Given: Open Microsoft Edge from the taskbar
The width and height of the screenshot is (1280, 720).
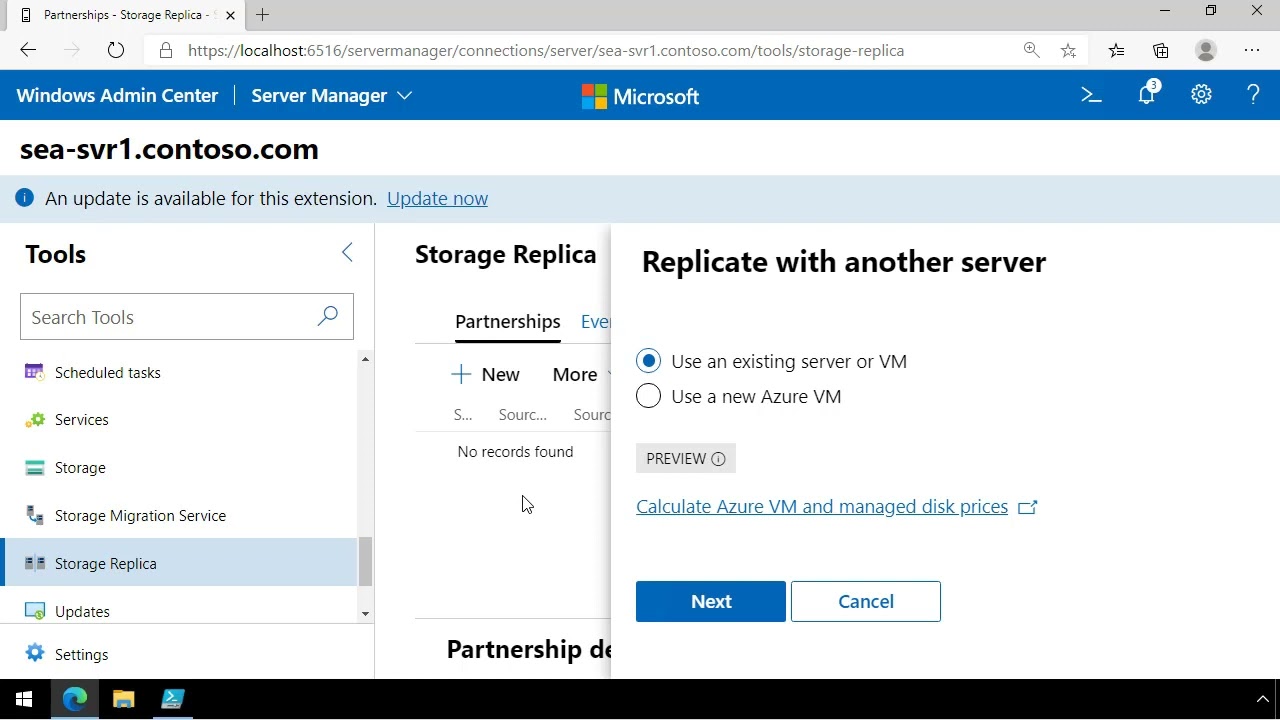Looking at the screenshot, I should [75, 699].
